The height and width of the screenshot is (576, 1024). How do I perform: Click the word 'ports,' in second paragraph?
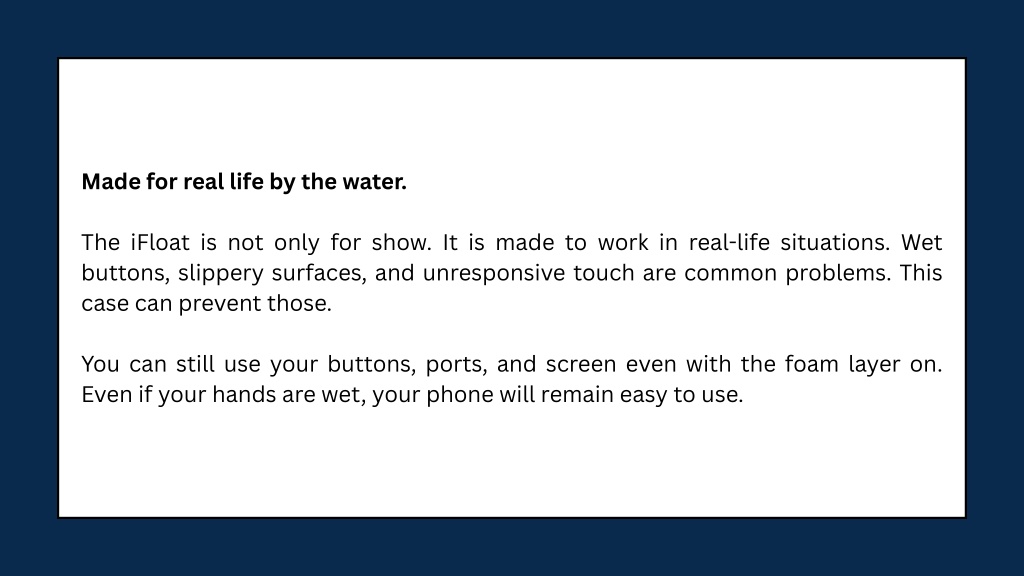tap(456, 364)
